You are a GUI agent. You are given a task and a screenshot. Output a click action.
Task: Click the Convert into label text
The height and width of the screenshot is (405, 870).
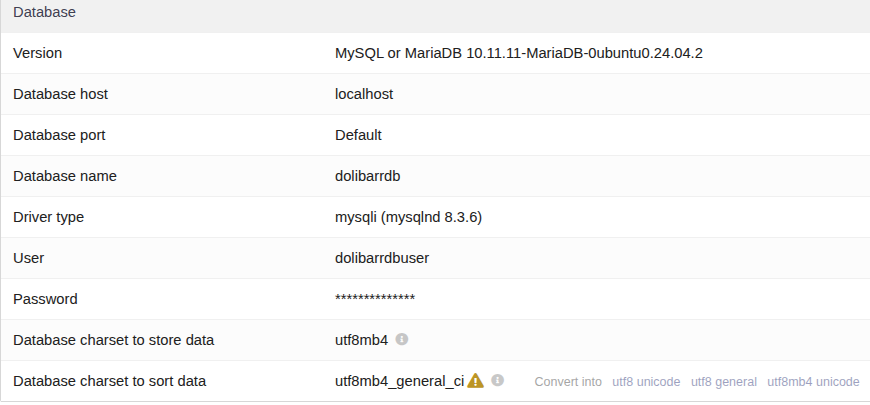[x=568, y=382]
